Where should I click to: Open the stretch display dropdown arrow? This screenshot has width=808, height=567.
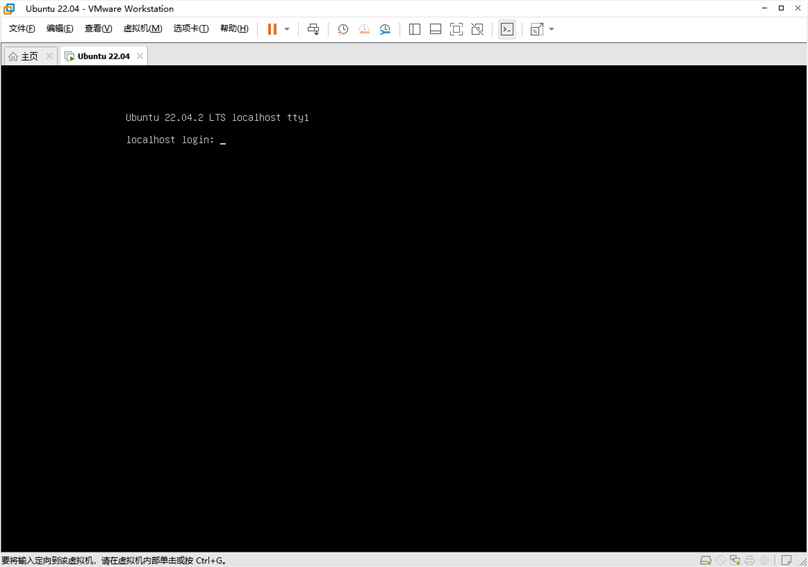click(551, 29)
